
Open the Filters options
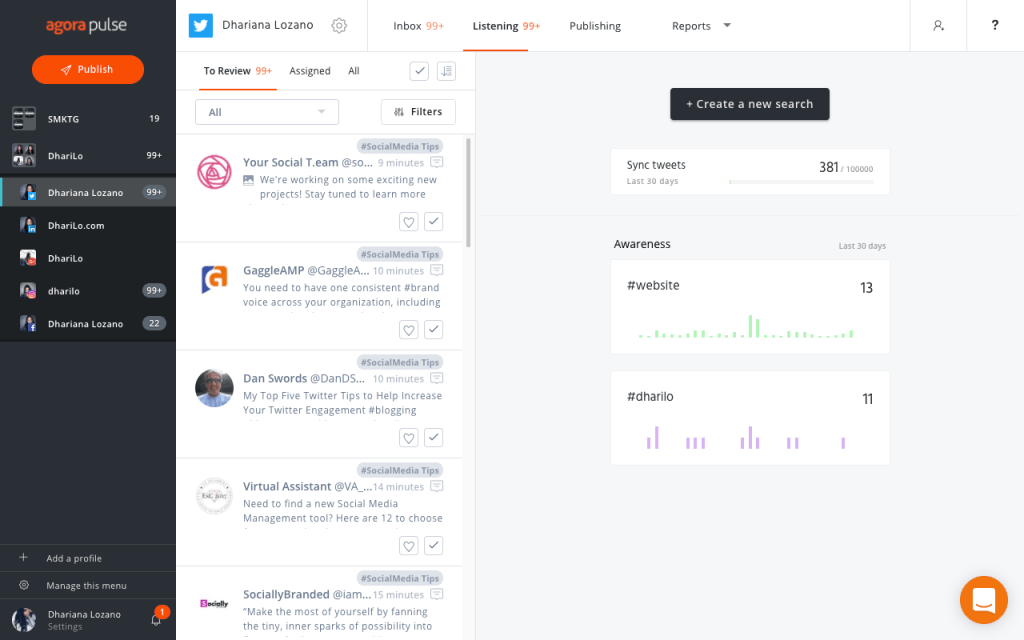pos(418,112)
